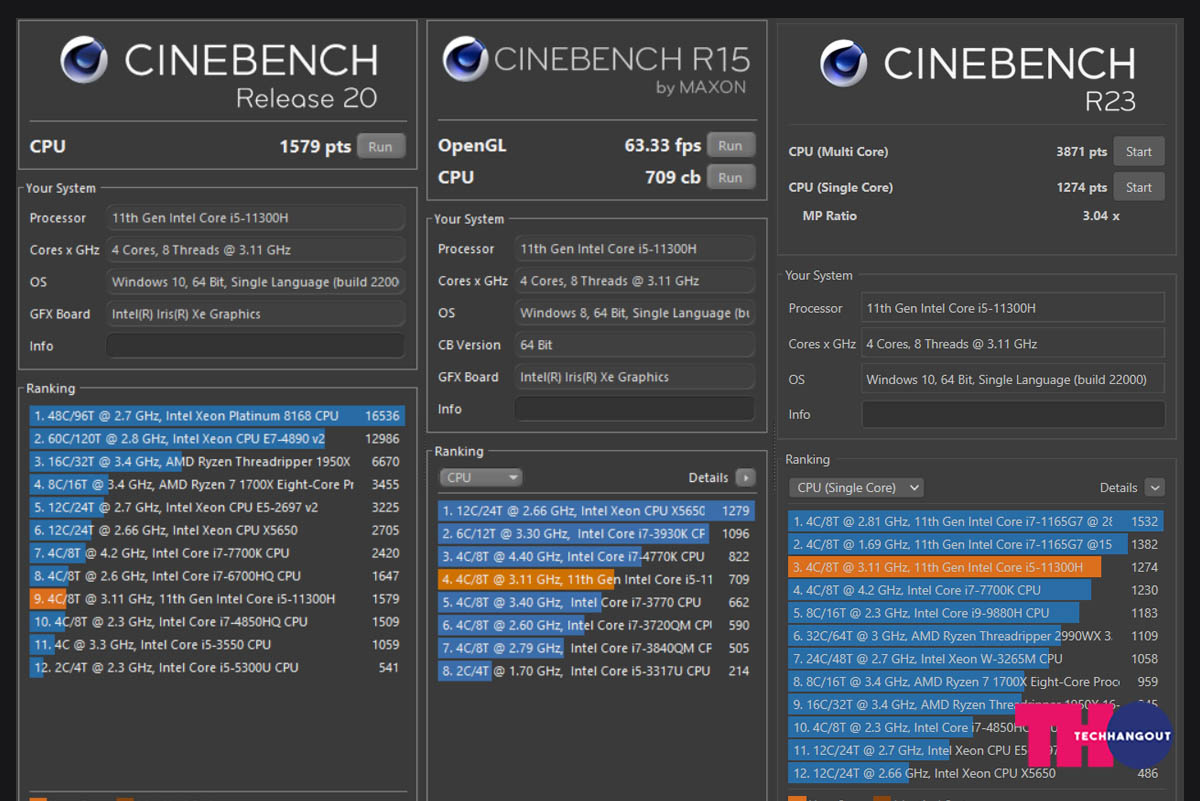The width and height of the screenshot is (1200, 801).
Task: Select Core i7-3770 row in R15 ranking
Action: coord(596,603)
